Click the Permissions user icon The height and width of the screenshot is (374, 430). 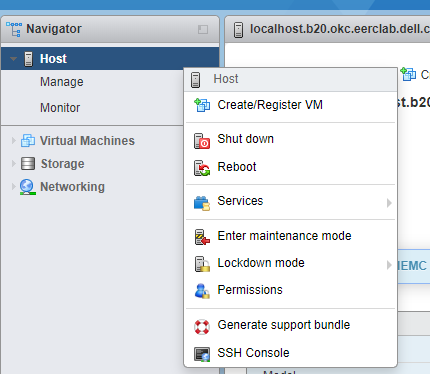[202, 291]
